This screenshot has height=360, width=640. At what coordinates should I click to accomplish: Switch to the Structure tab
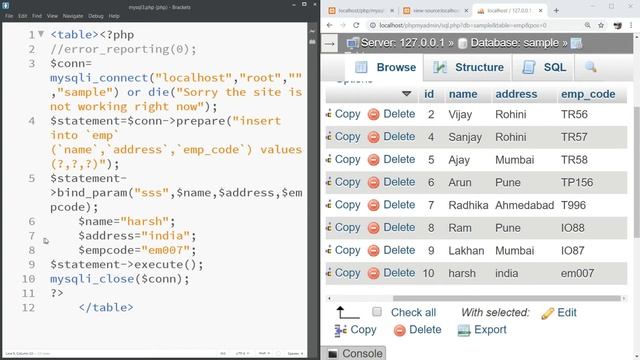pos(468,67)
